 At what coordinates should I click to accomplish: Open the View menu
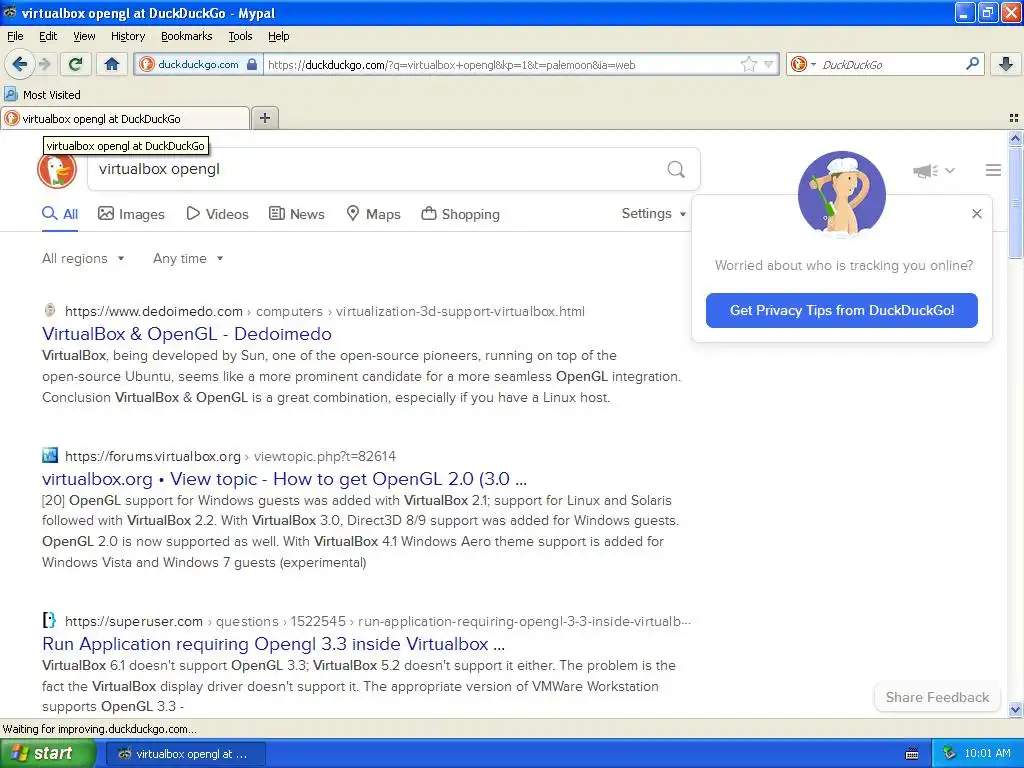[84, 36]
